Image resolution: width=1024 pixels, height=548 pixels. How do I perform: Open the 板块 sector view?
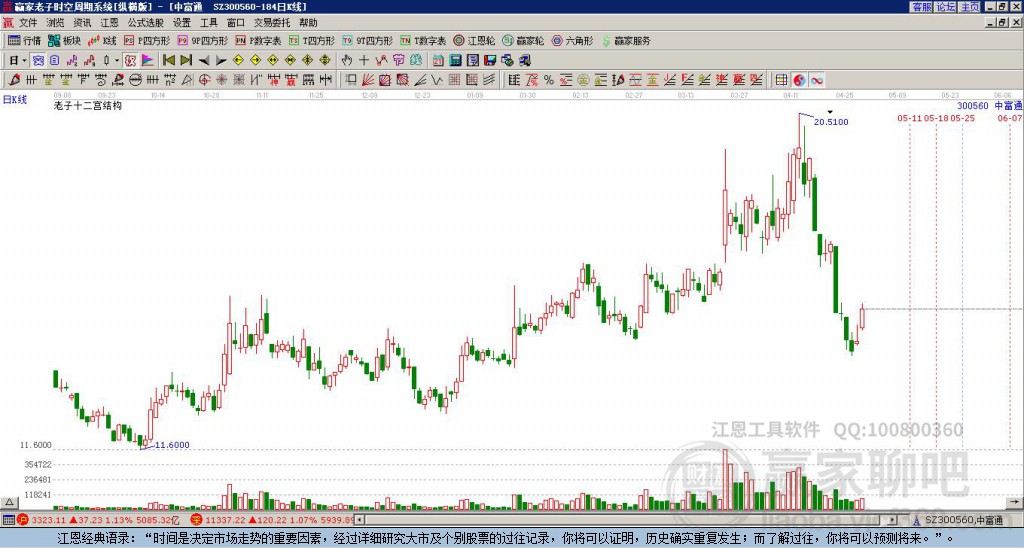(x=64, y=40)
